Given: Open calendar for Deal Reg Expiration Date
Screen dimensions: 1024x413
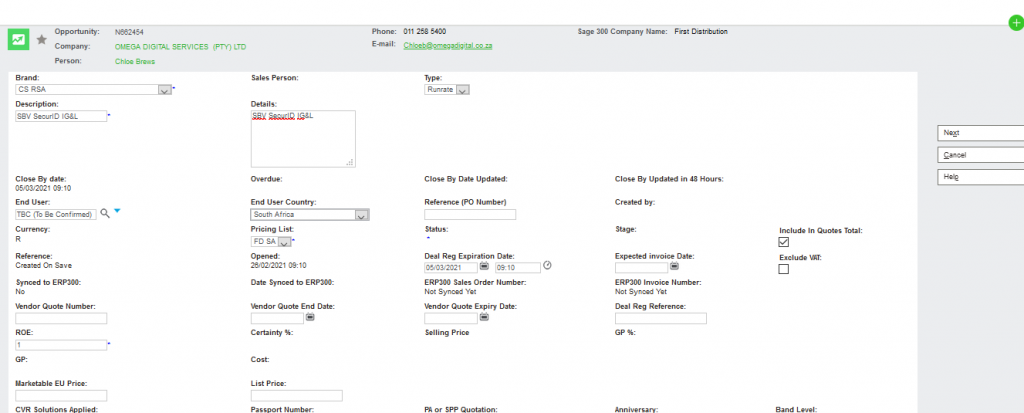Looking at the screenshot, I should (484, 267).
